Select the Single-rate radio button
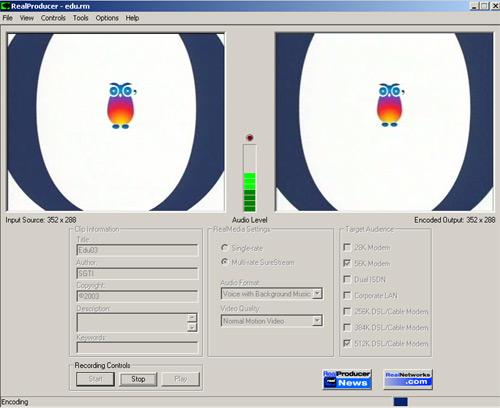Image resolution: width=500 pixels, height=408 pixels. 225,248
